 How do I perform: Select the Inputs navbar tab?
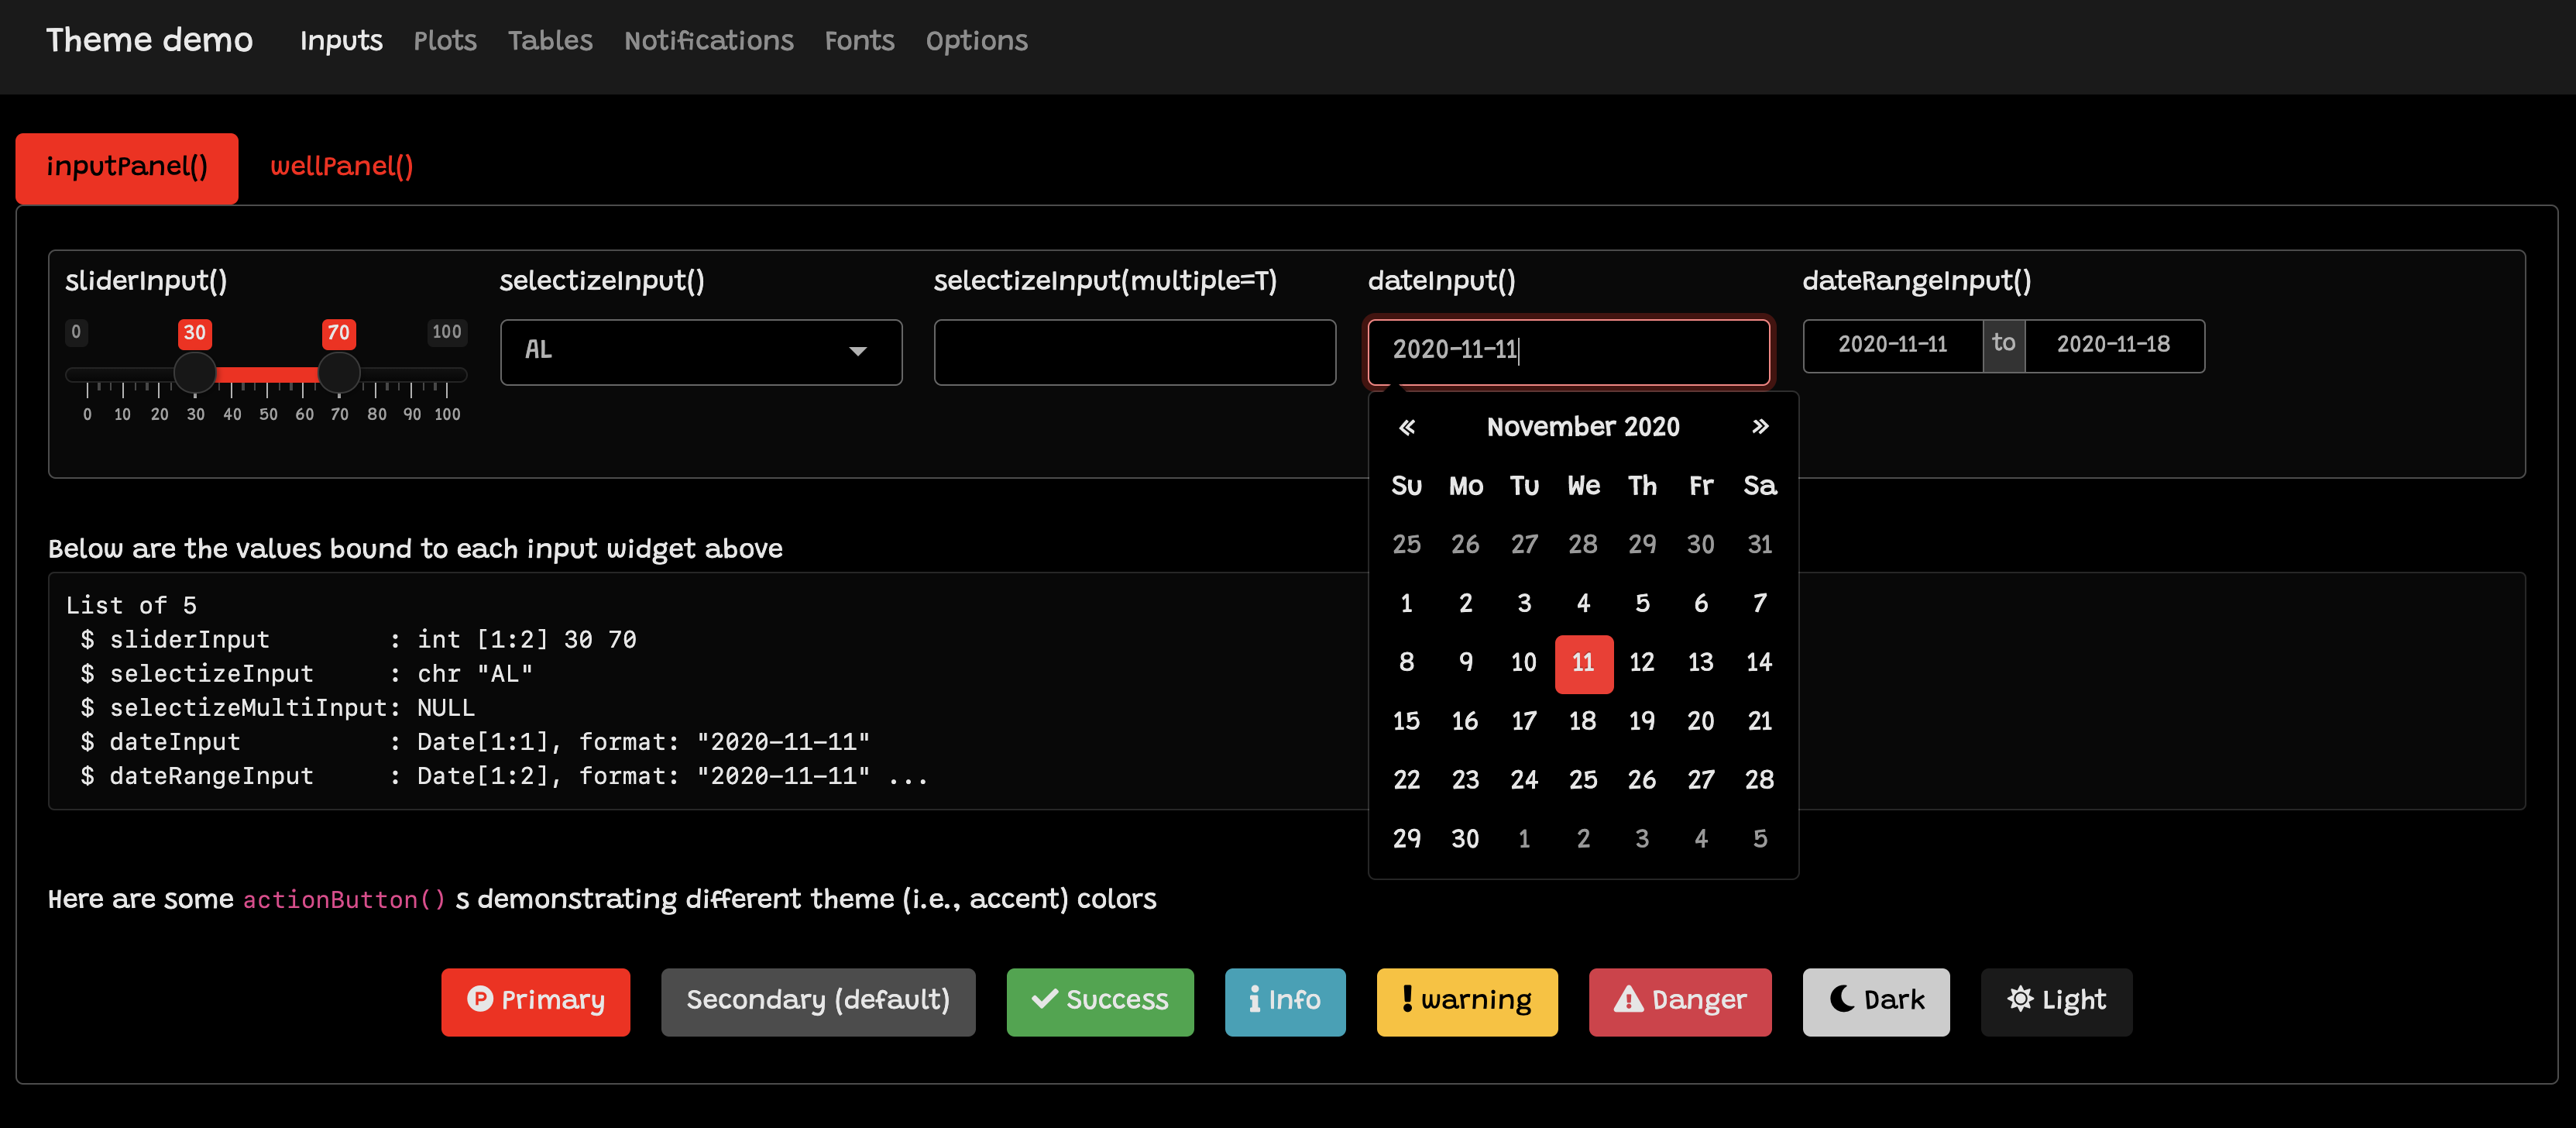coord(341,41)
